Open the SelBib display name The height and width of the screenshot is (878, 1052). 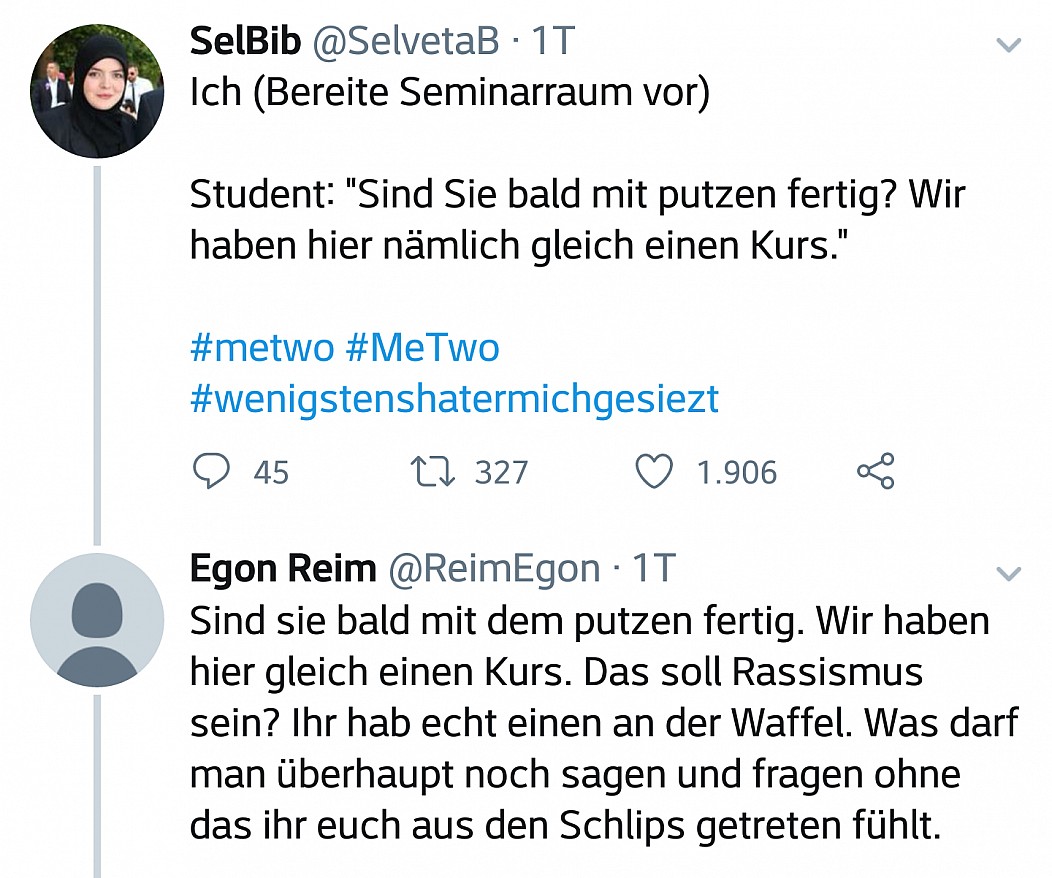(x=246, y=40)
